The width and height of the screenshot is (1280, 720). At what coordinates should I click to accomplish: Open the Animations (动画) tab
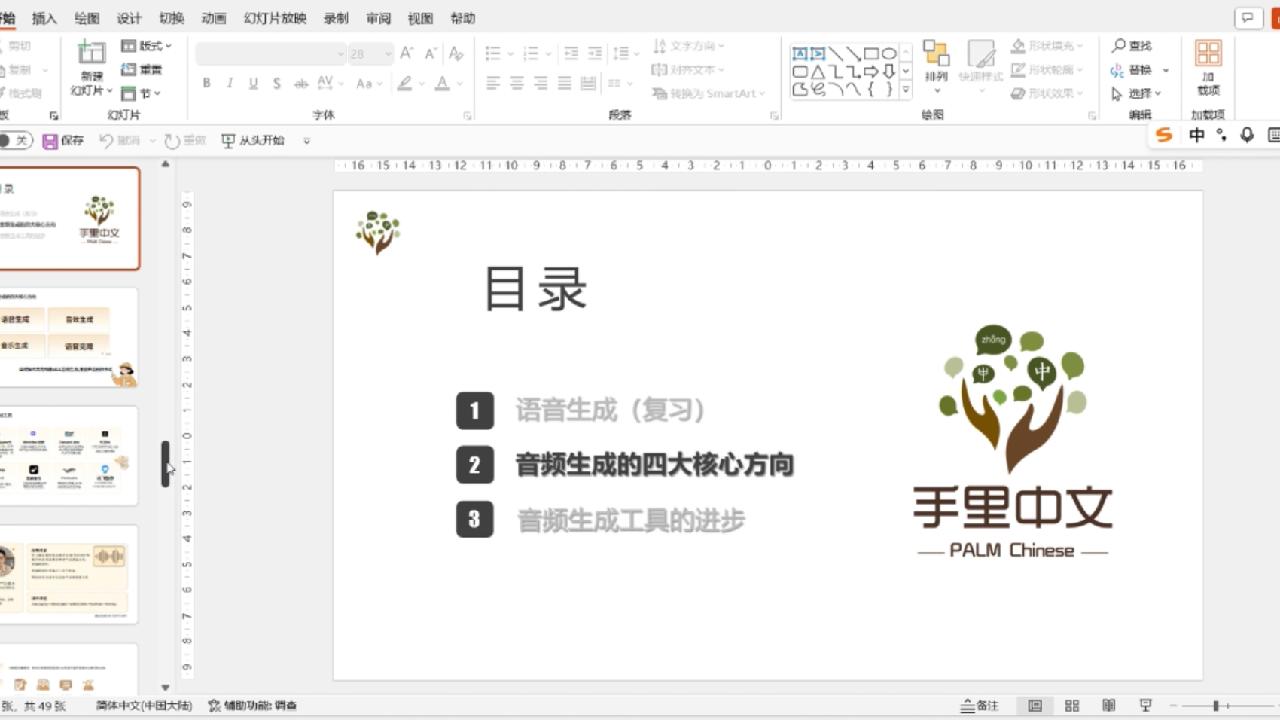pos(213,18)
